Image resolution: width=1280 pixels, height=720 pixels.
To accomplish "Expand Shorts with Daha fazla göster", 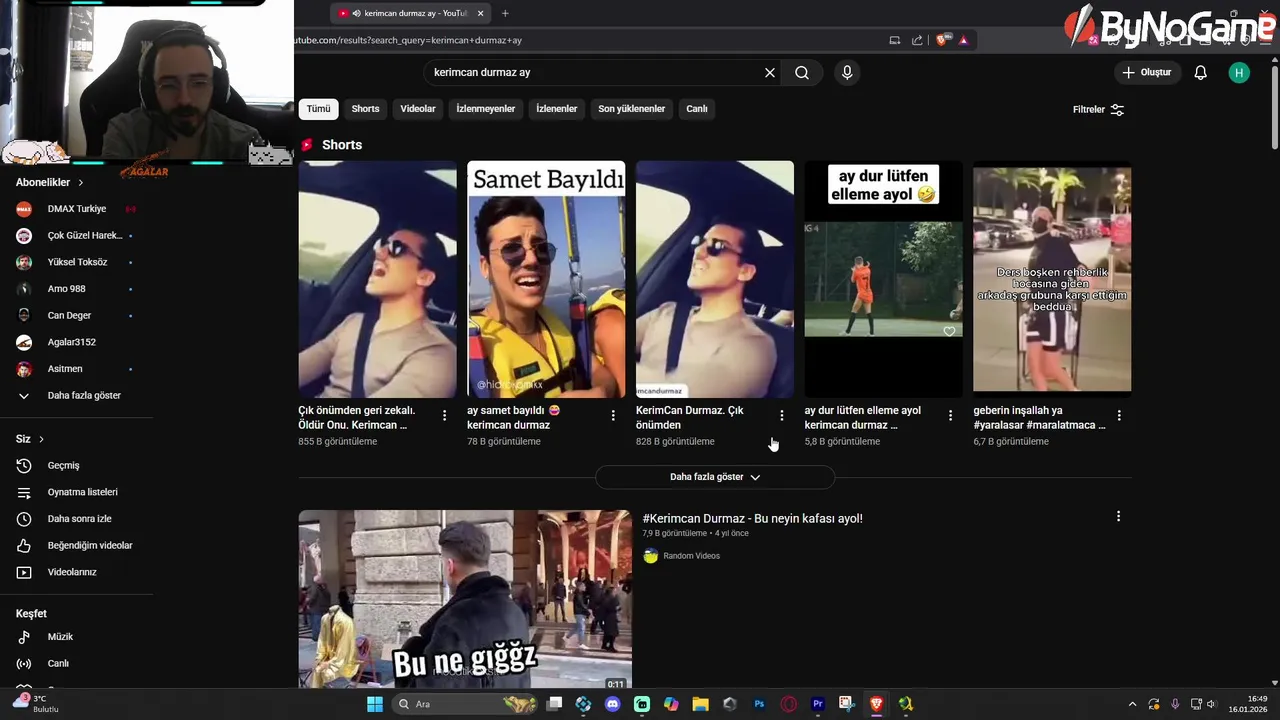I will click(x=715, y=477).
